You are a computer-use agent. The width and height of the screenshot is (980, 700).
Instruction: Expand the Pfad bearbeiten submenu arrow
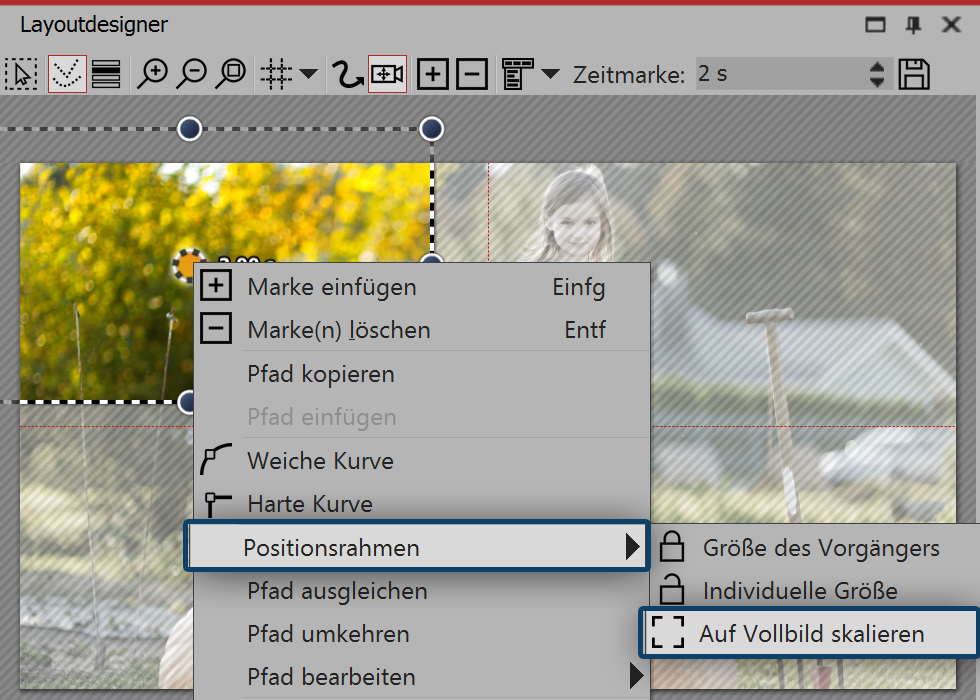636,676
